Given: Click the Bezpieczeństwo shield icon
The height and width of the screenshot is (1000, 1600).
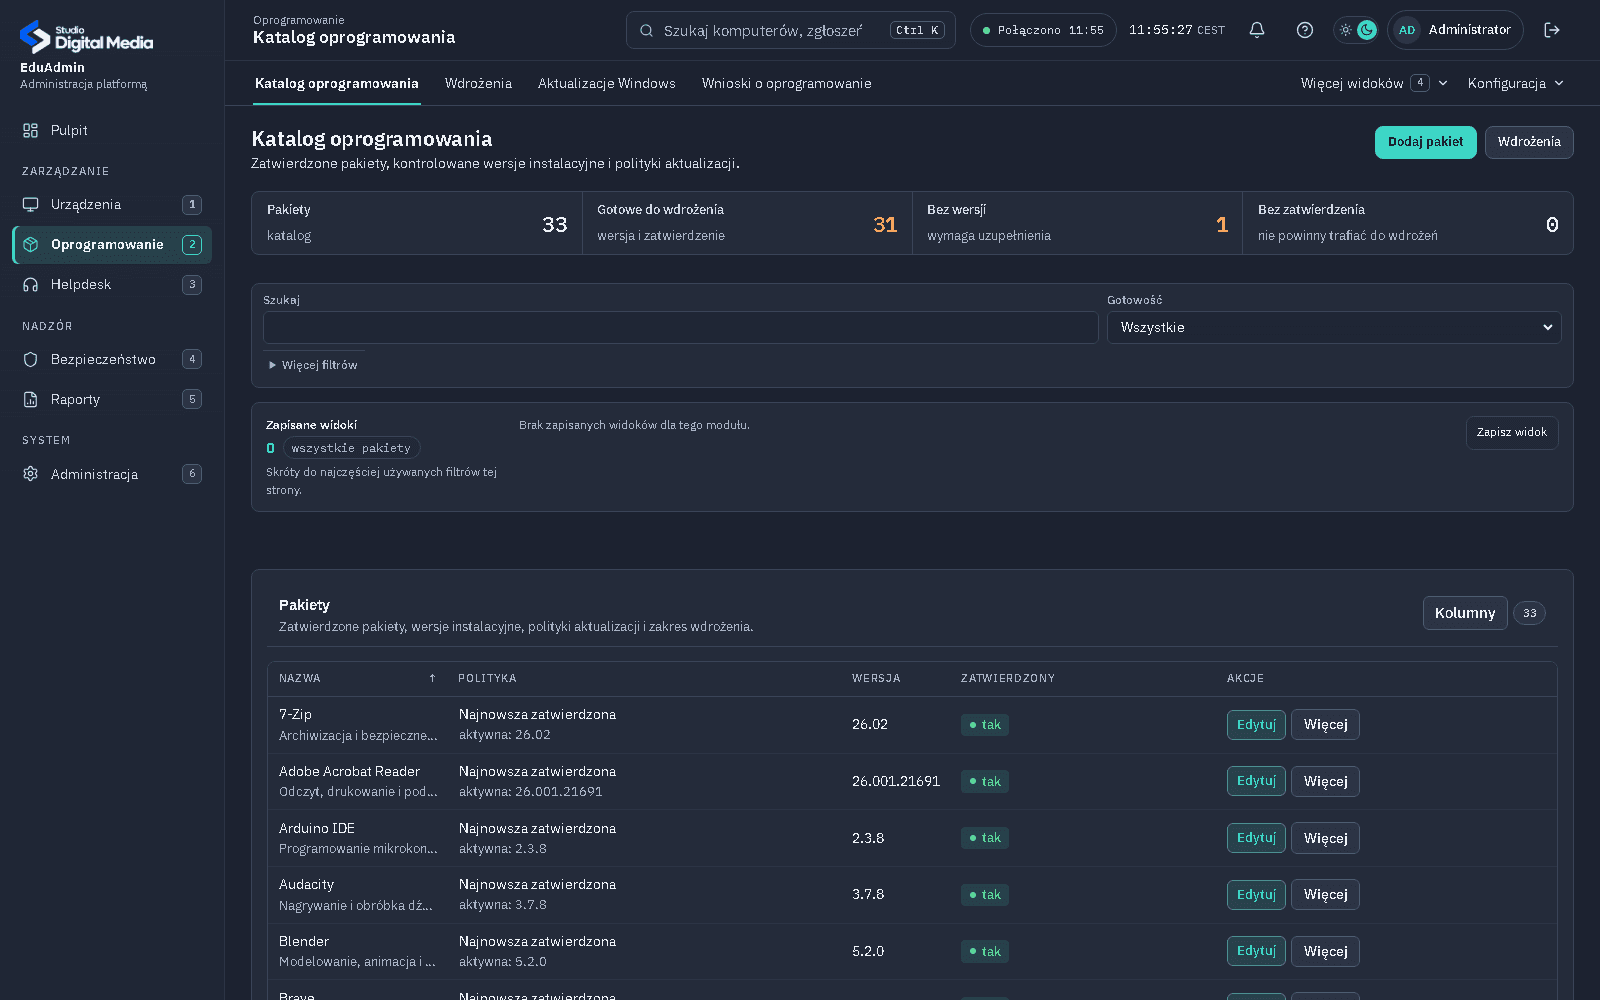Looking at the screenshot, I should (x=30, y=359).
